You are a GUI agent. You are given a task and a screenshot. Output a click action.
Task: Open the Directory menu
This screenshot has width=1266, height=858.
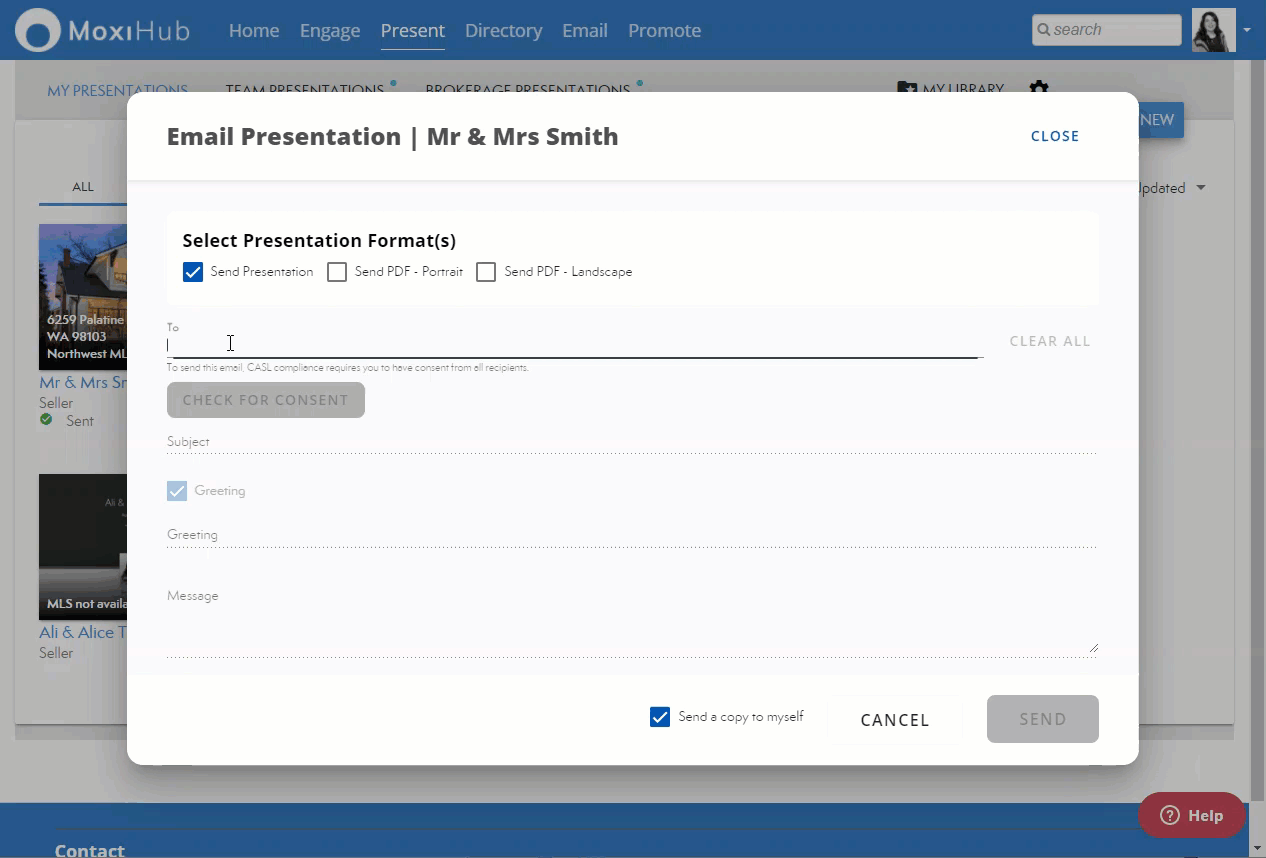pyautogui.click(x=503, y=30)
